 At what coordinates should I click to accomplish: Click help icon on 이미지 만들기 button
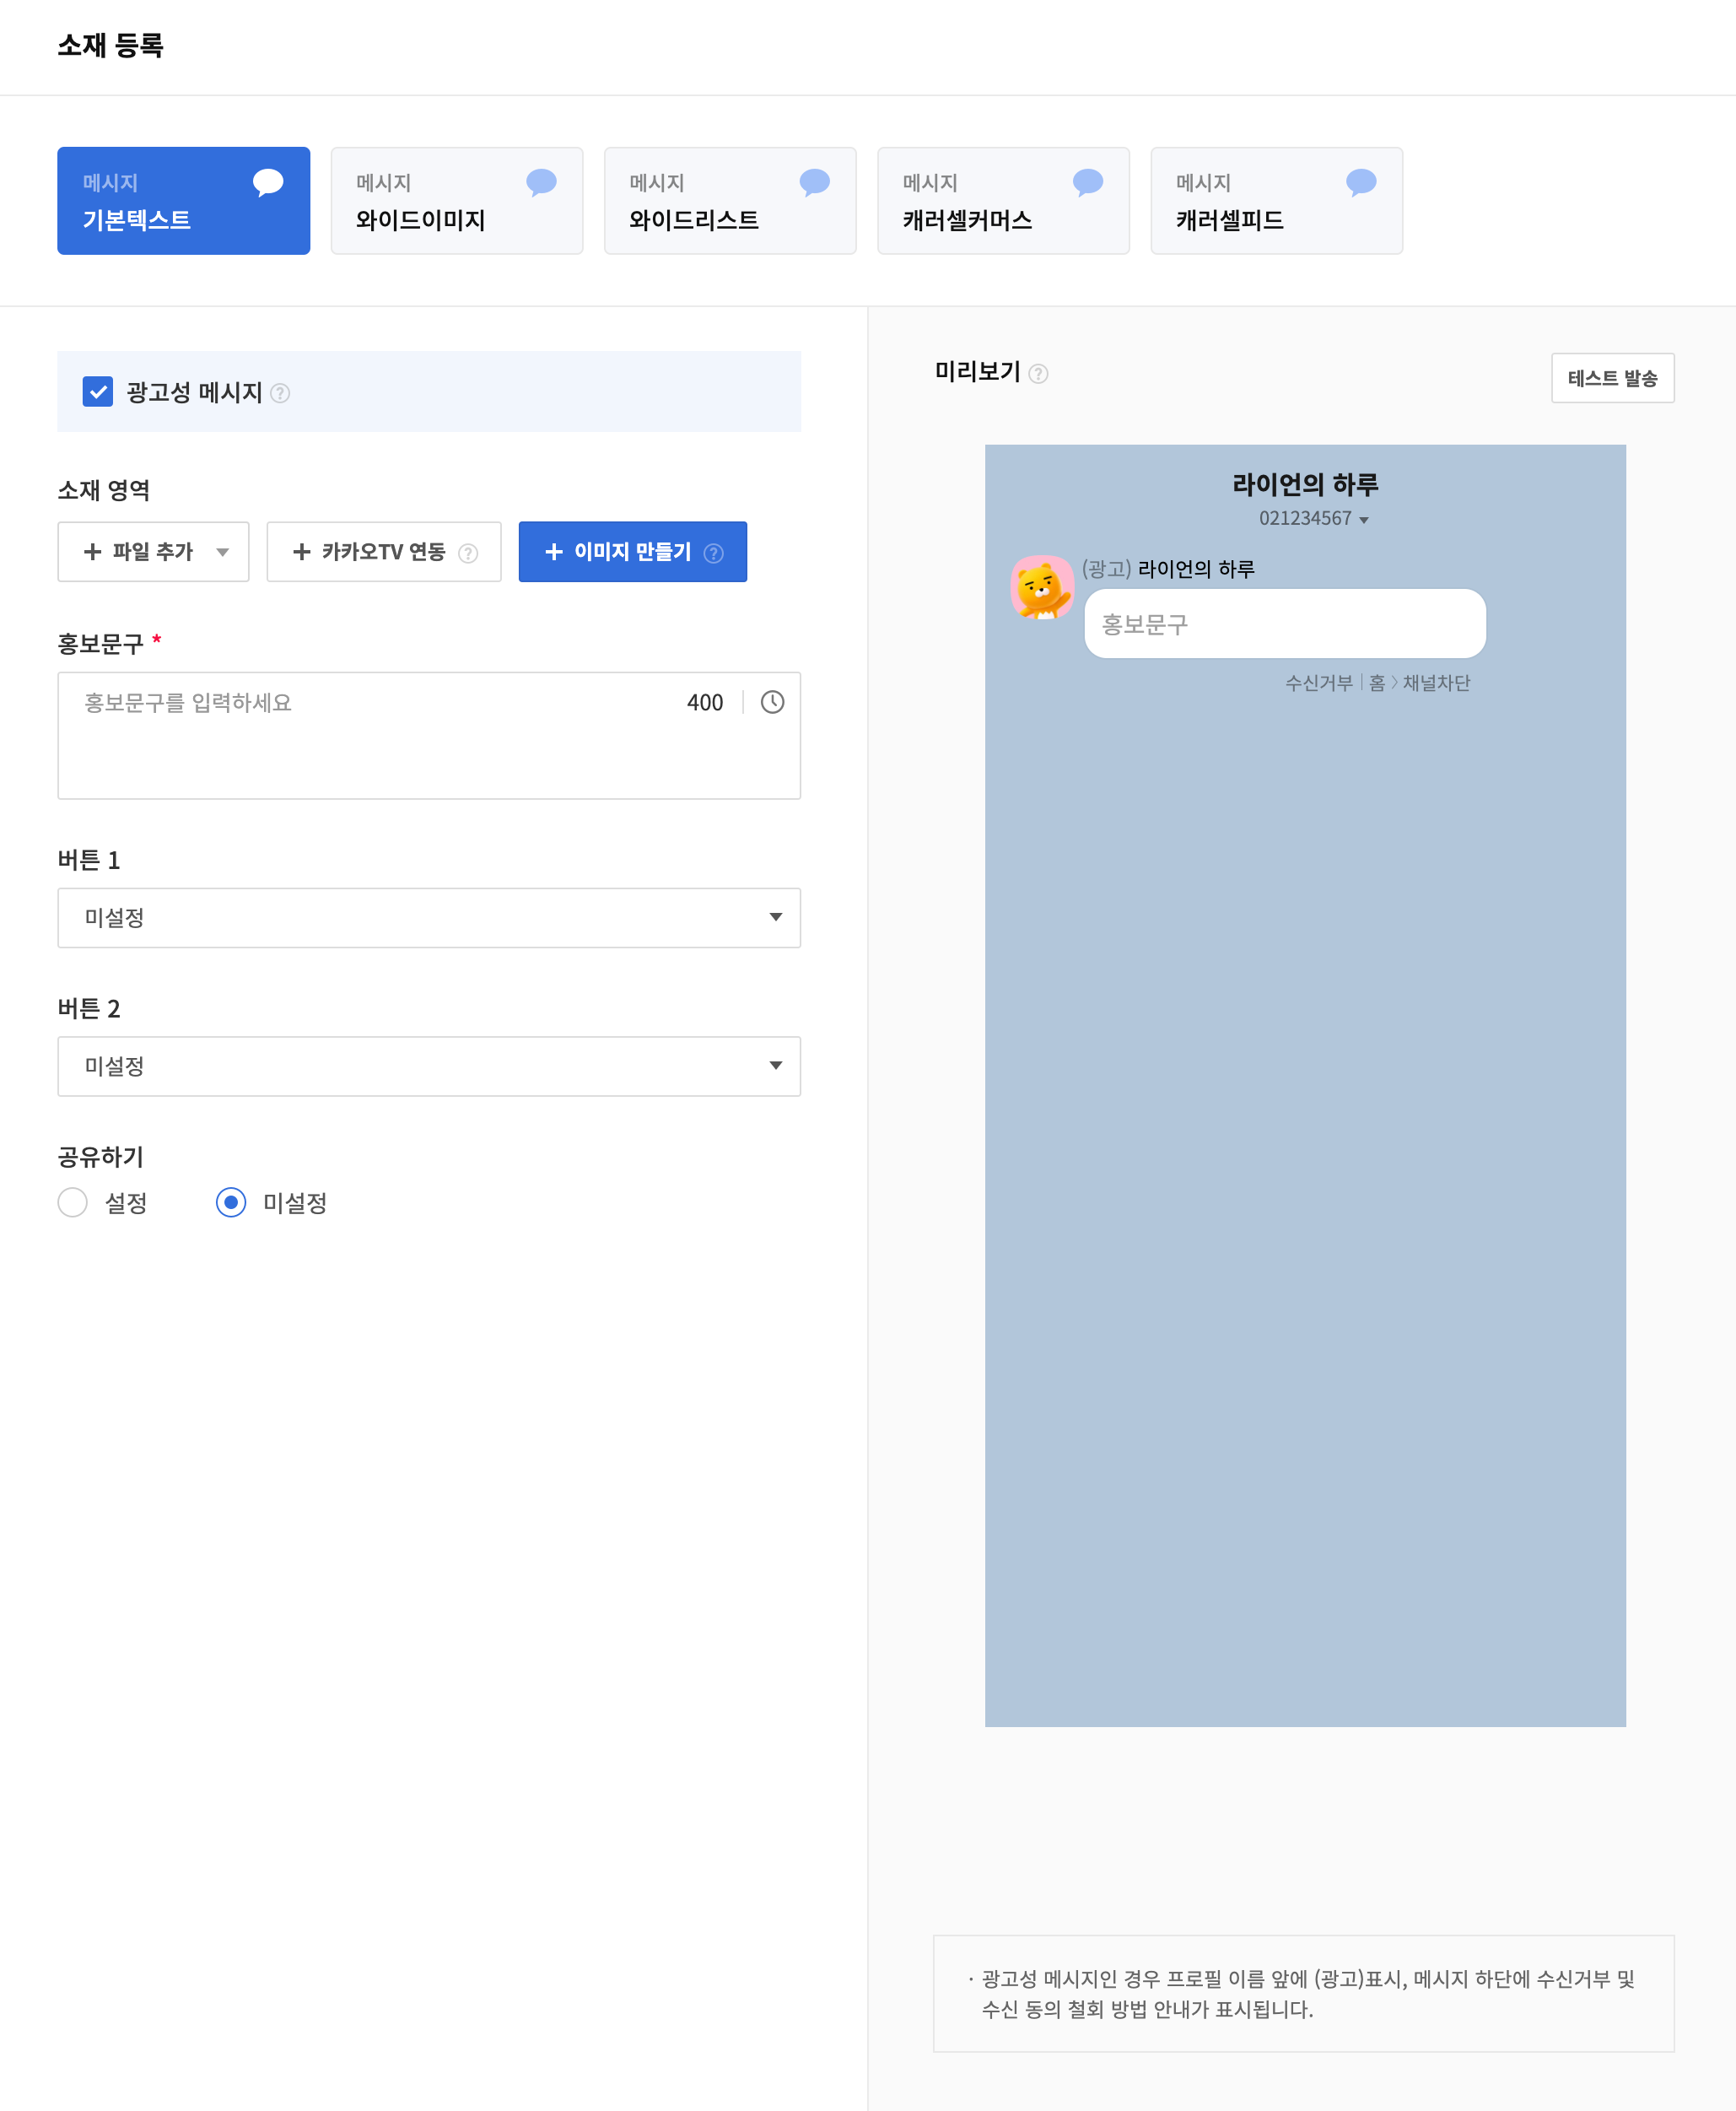(713, 553)
